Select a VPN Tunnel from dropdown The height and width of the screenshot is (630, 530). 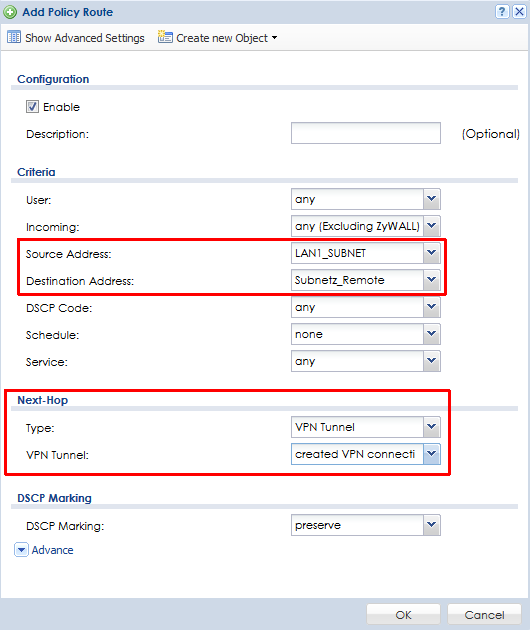click(x=366, y=454)
